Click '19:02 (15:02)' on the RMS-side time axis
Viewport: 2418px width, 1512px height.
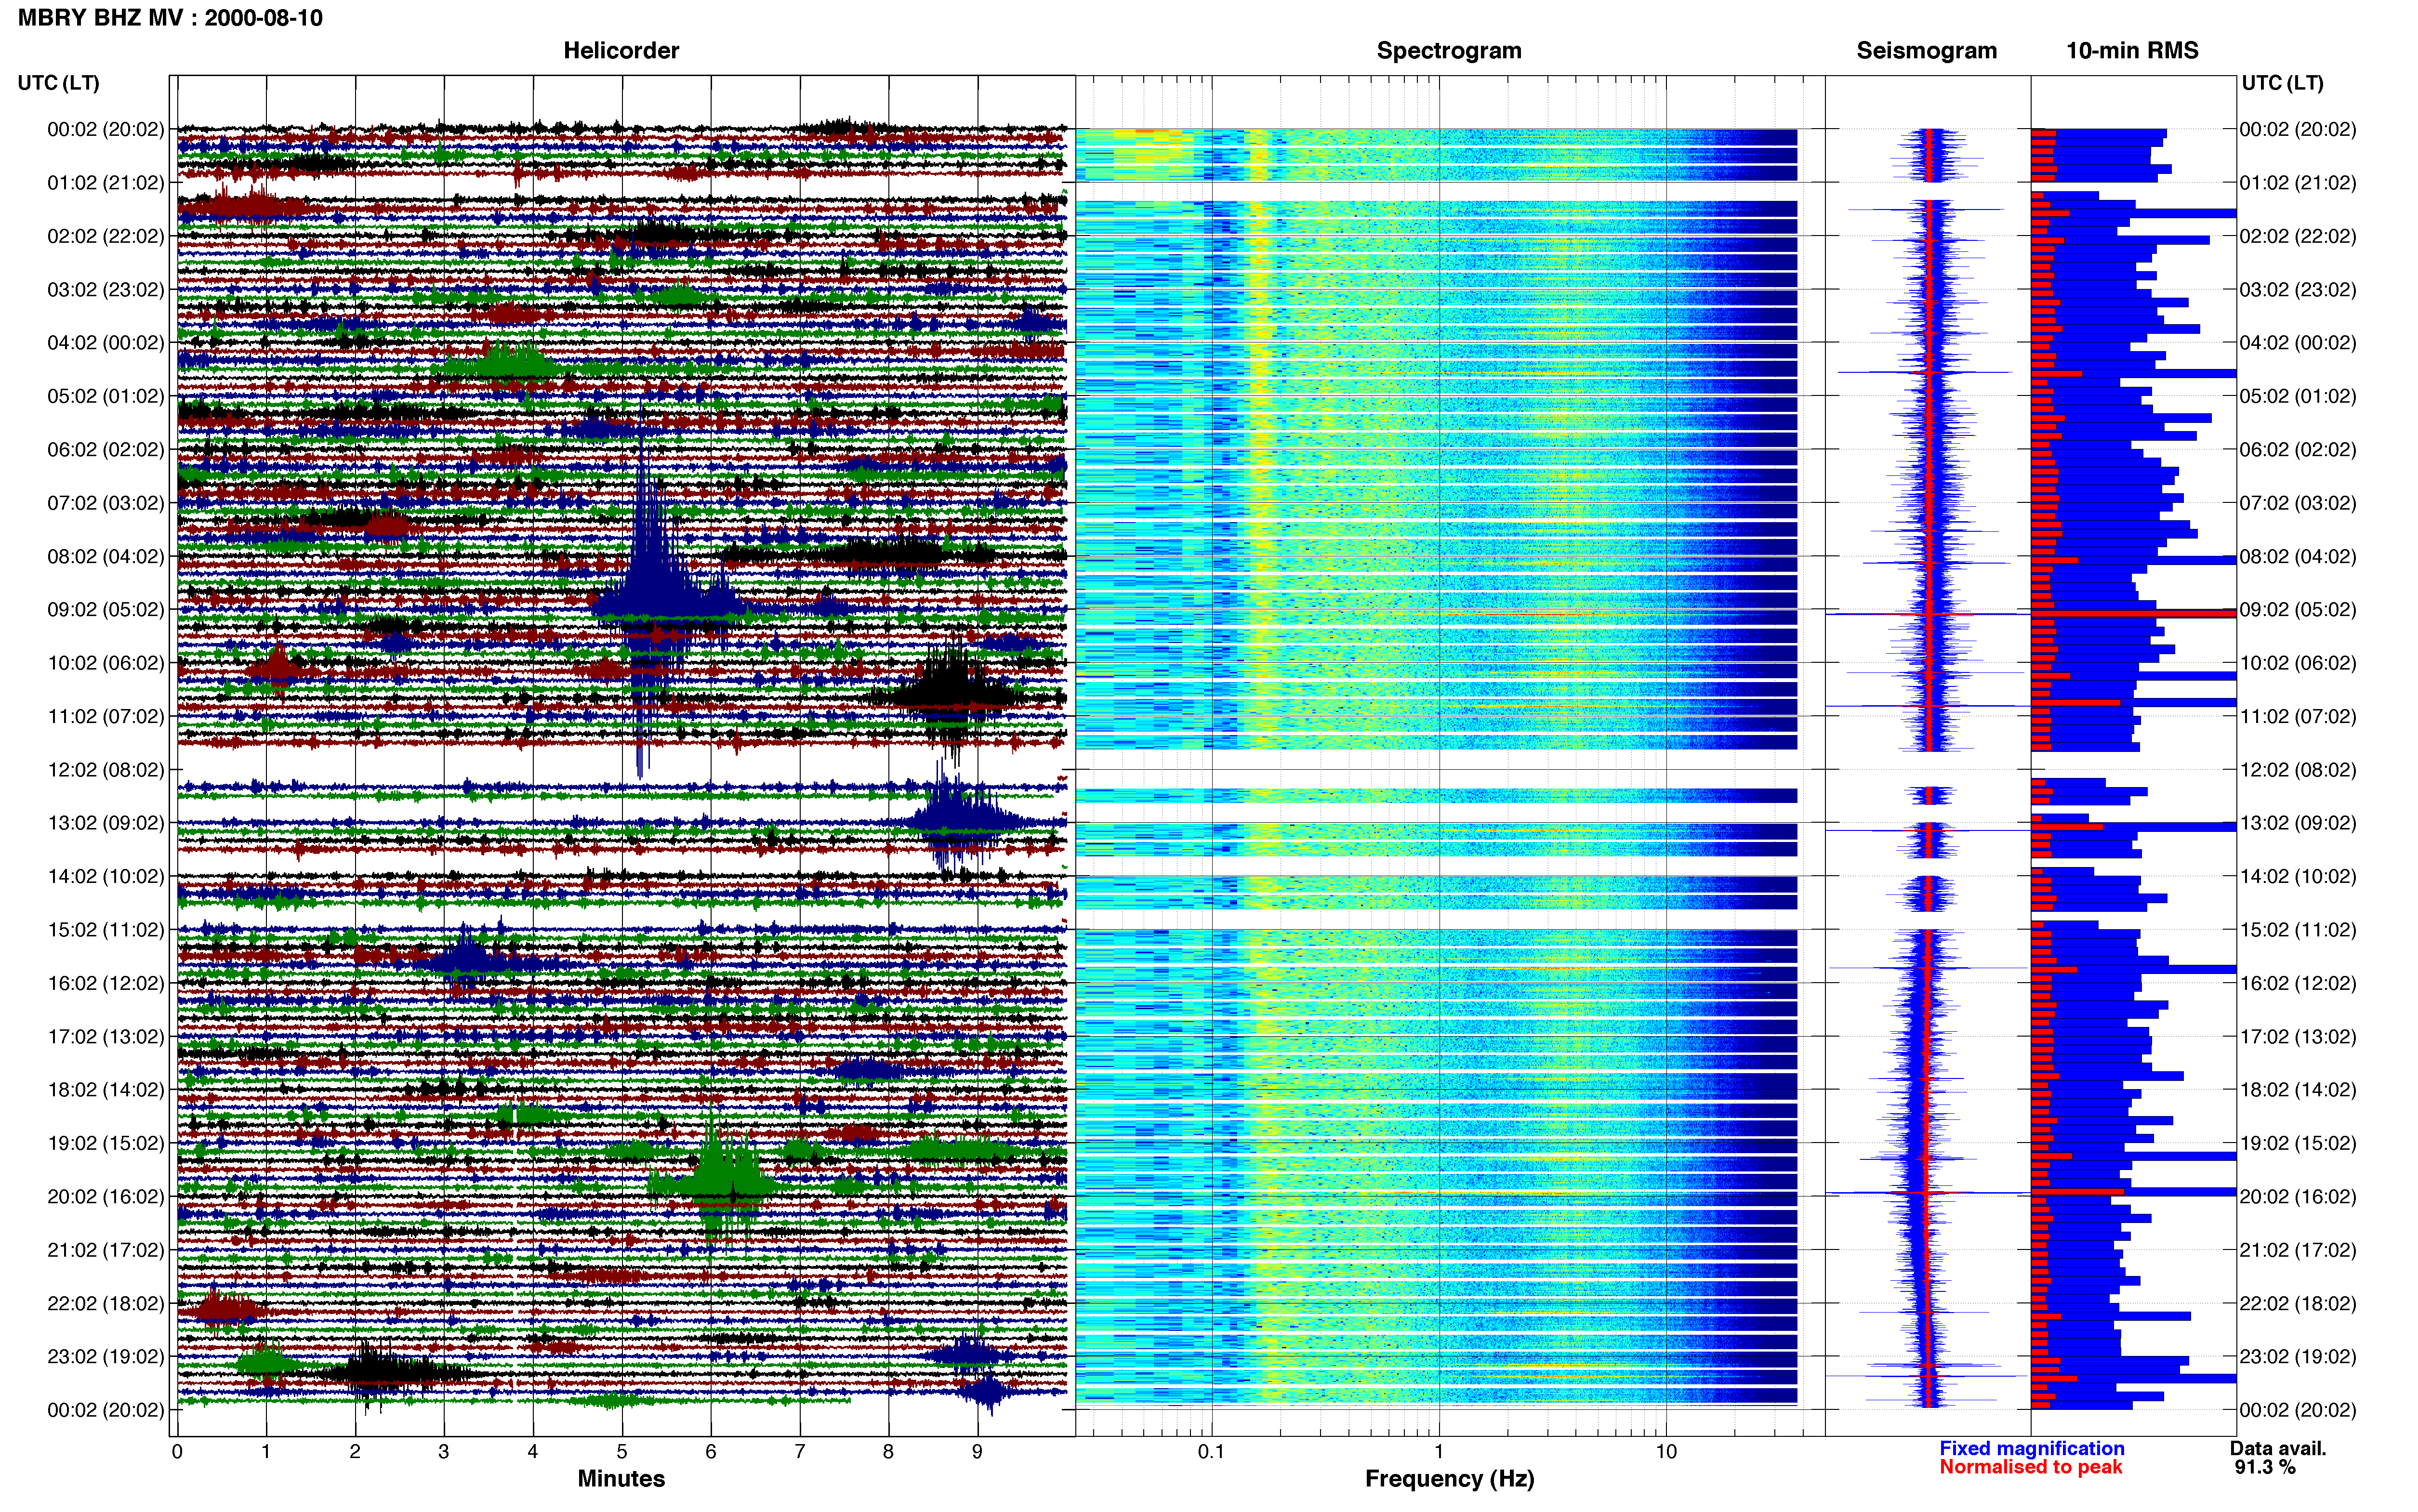tap(2298, 1143)
